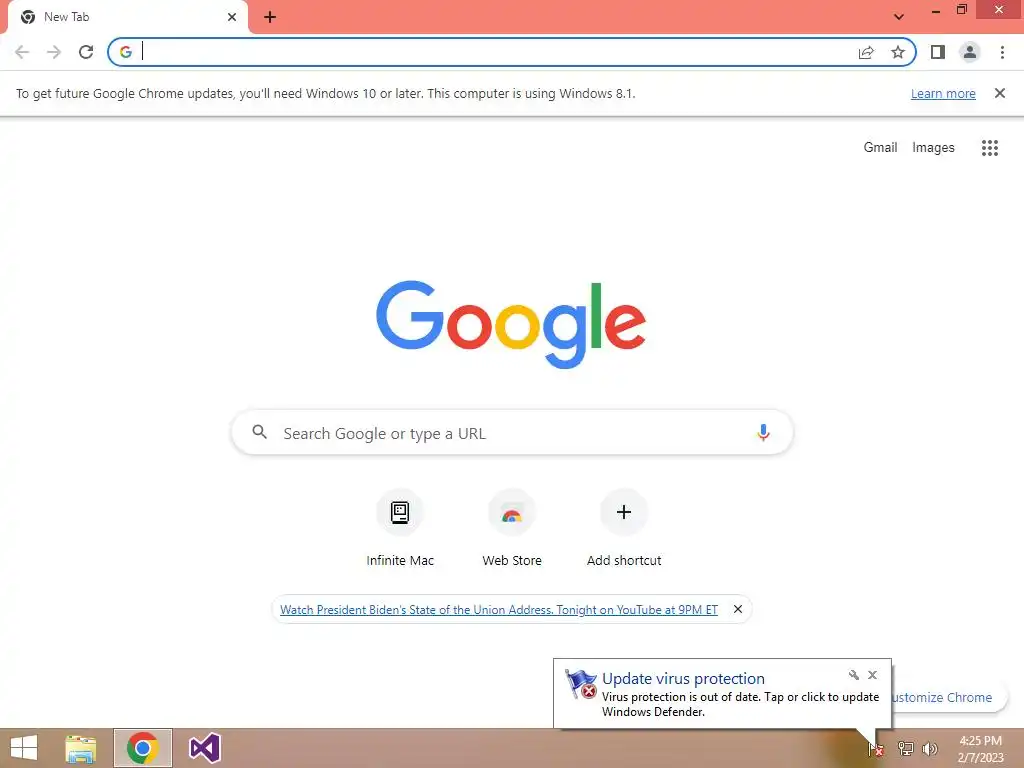Open the Chrome profile avatar menu
This screenshot has height=768, width=1024.
pos(970,52)
